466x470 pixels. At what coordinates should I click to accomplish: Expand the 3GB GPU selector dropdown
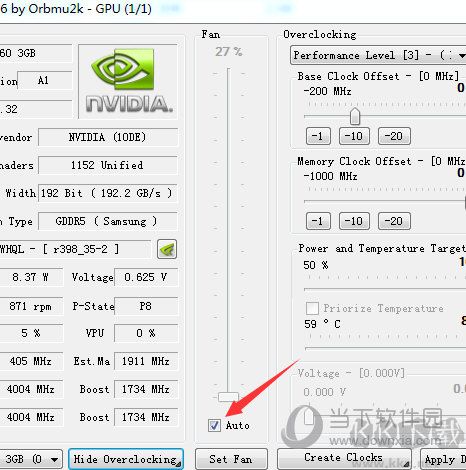pyautogui.click(x=31, y=459)
